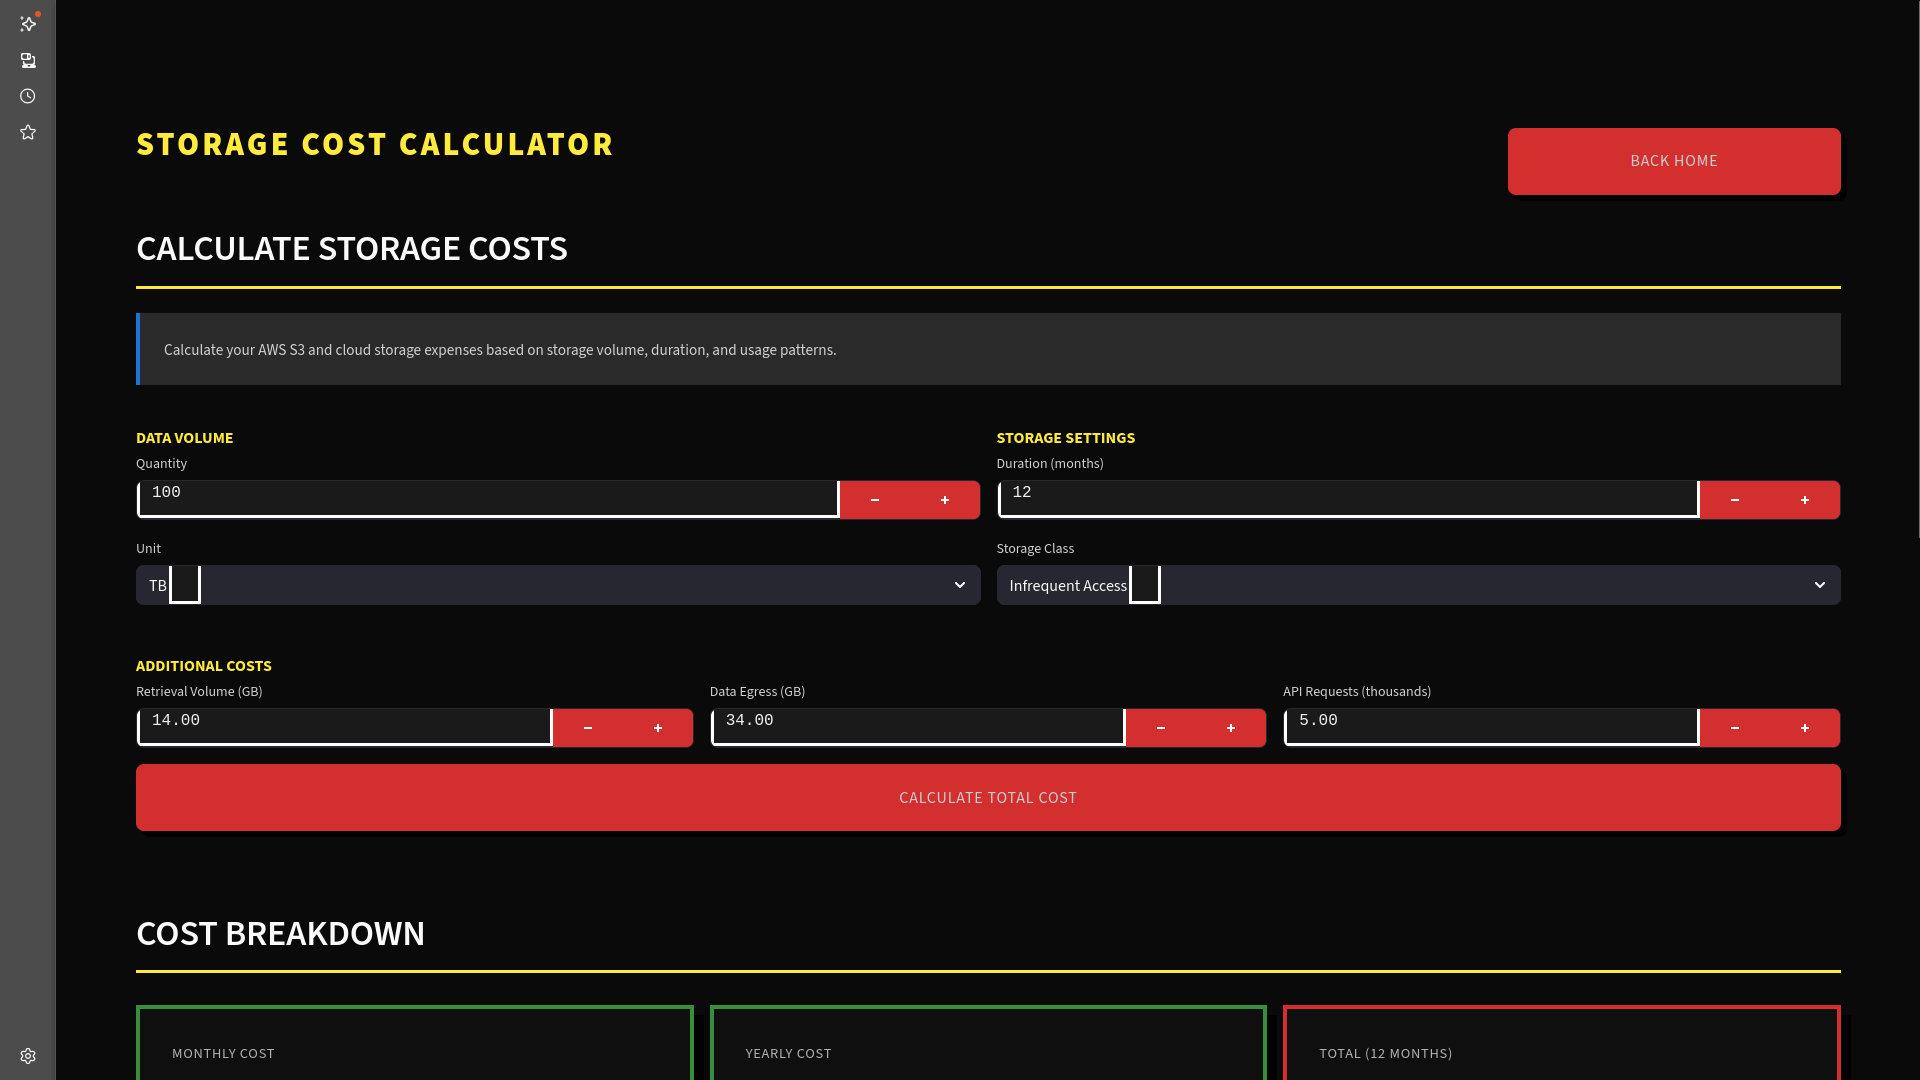Screen dimensions: 1920x1080
Task: Focus the Quantity input field
Action: pos(488,498)
